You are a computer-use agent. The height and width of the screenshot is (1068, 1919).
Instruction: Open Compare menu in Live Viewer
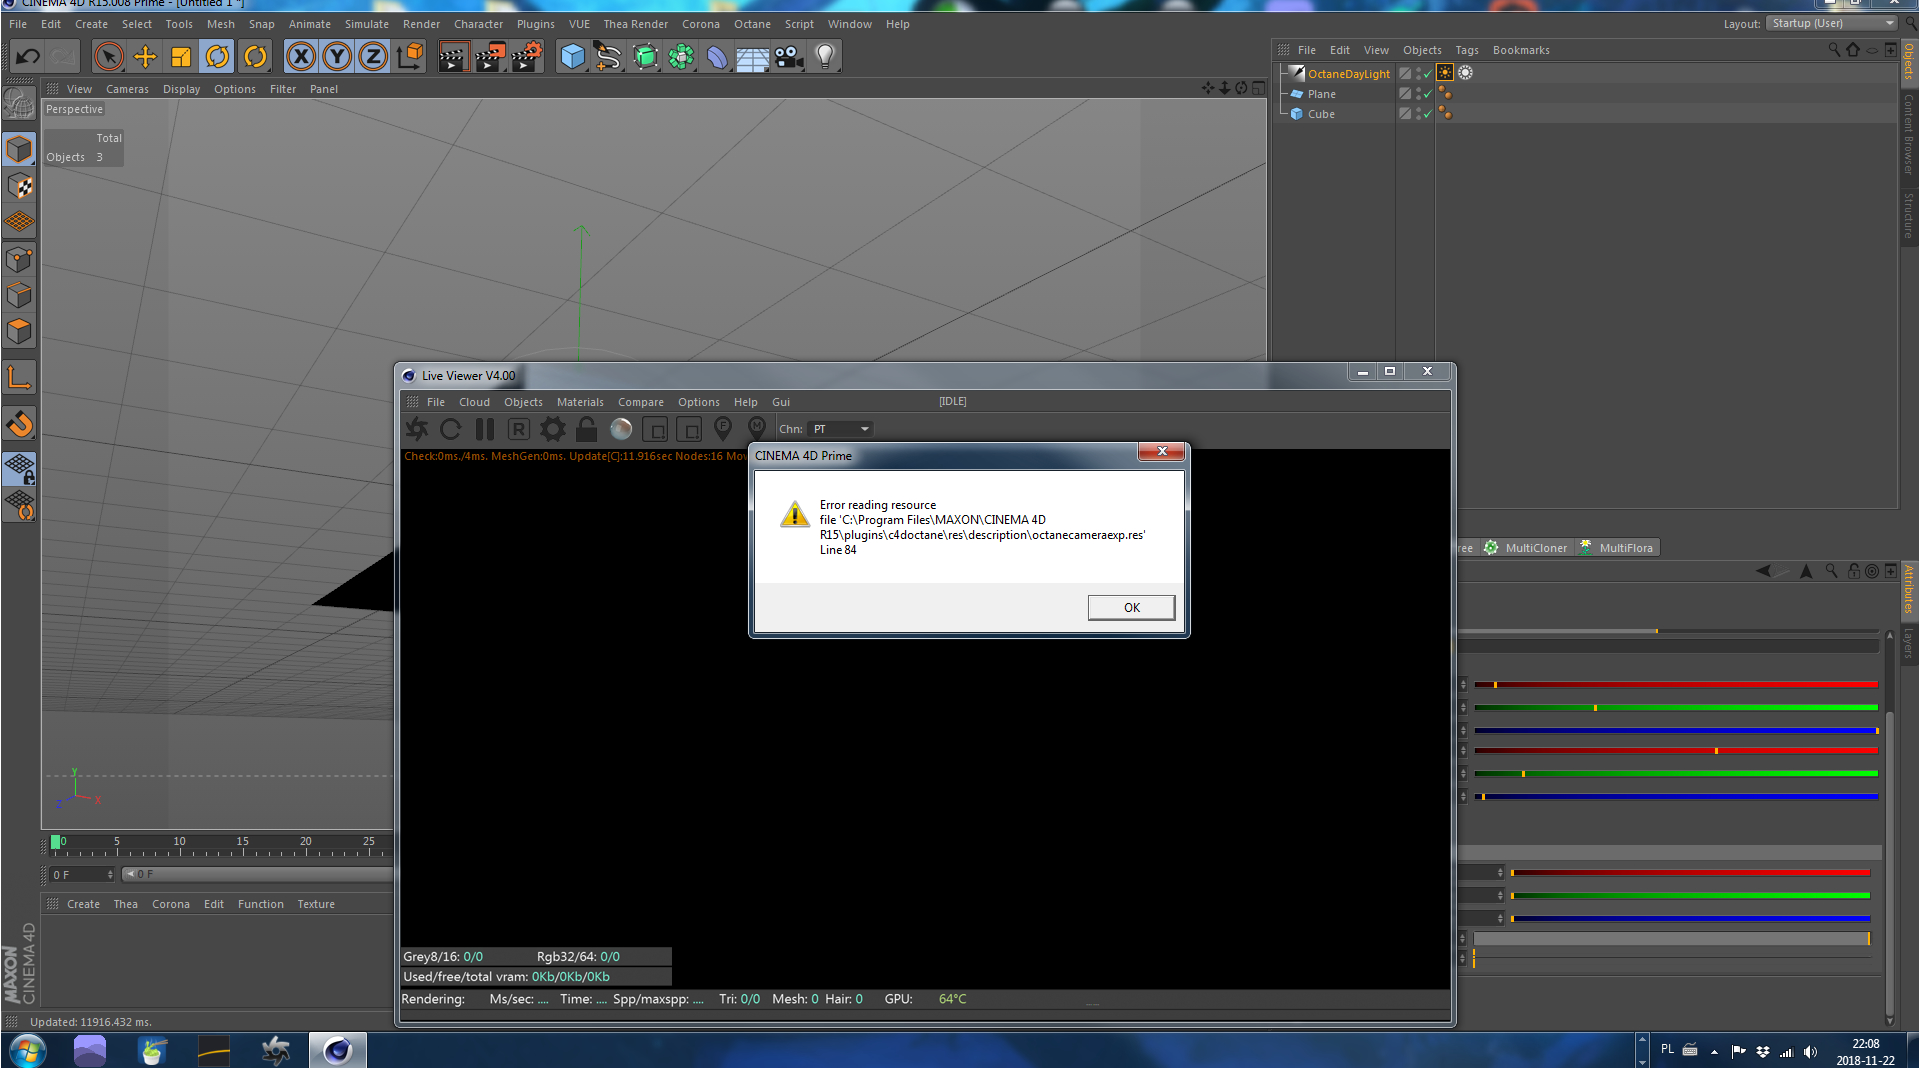tap(641, 402)
